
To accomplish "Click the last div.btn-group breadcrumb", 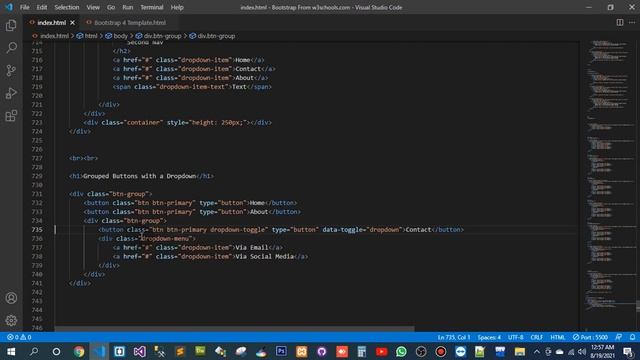I will (x=216, y=36).
